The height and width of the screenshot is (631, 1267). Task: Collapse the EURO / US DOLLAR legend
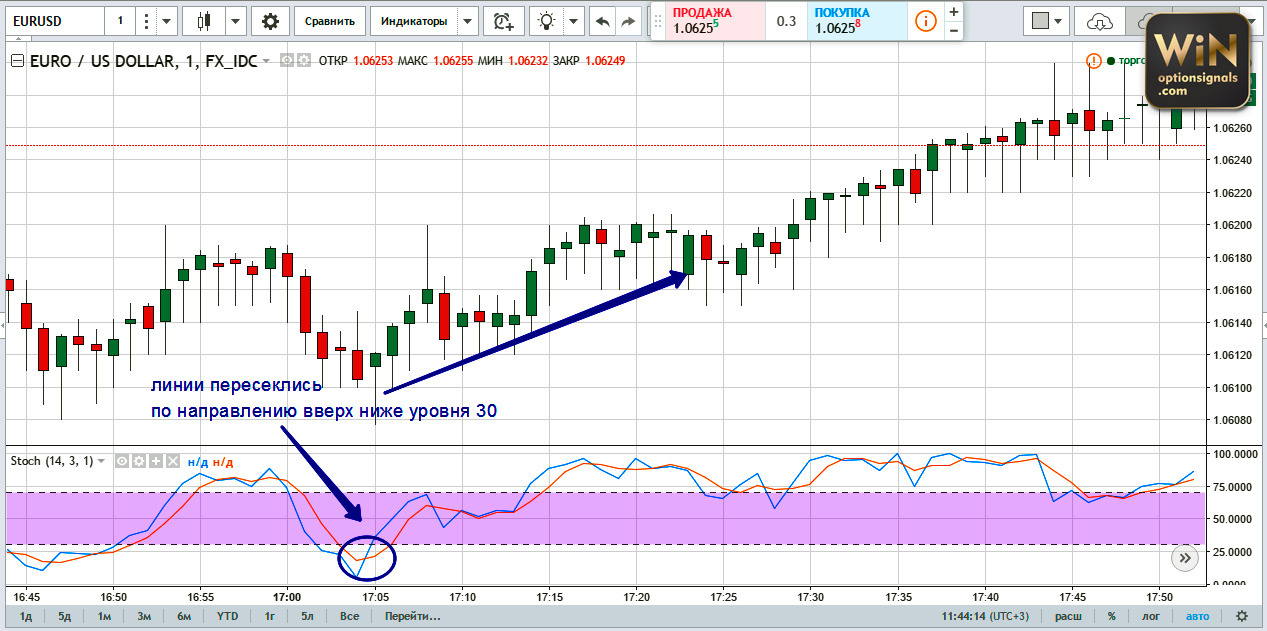tap(17, 61)
